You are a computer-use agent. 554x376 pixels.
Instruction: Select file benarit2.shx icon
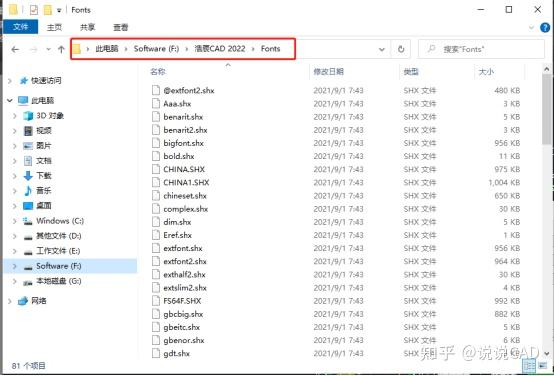(x=156, y=130)
